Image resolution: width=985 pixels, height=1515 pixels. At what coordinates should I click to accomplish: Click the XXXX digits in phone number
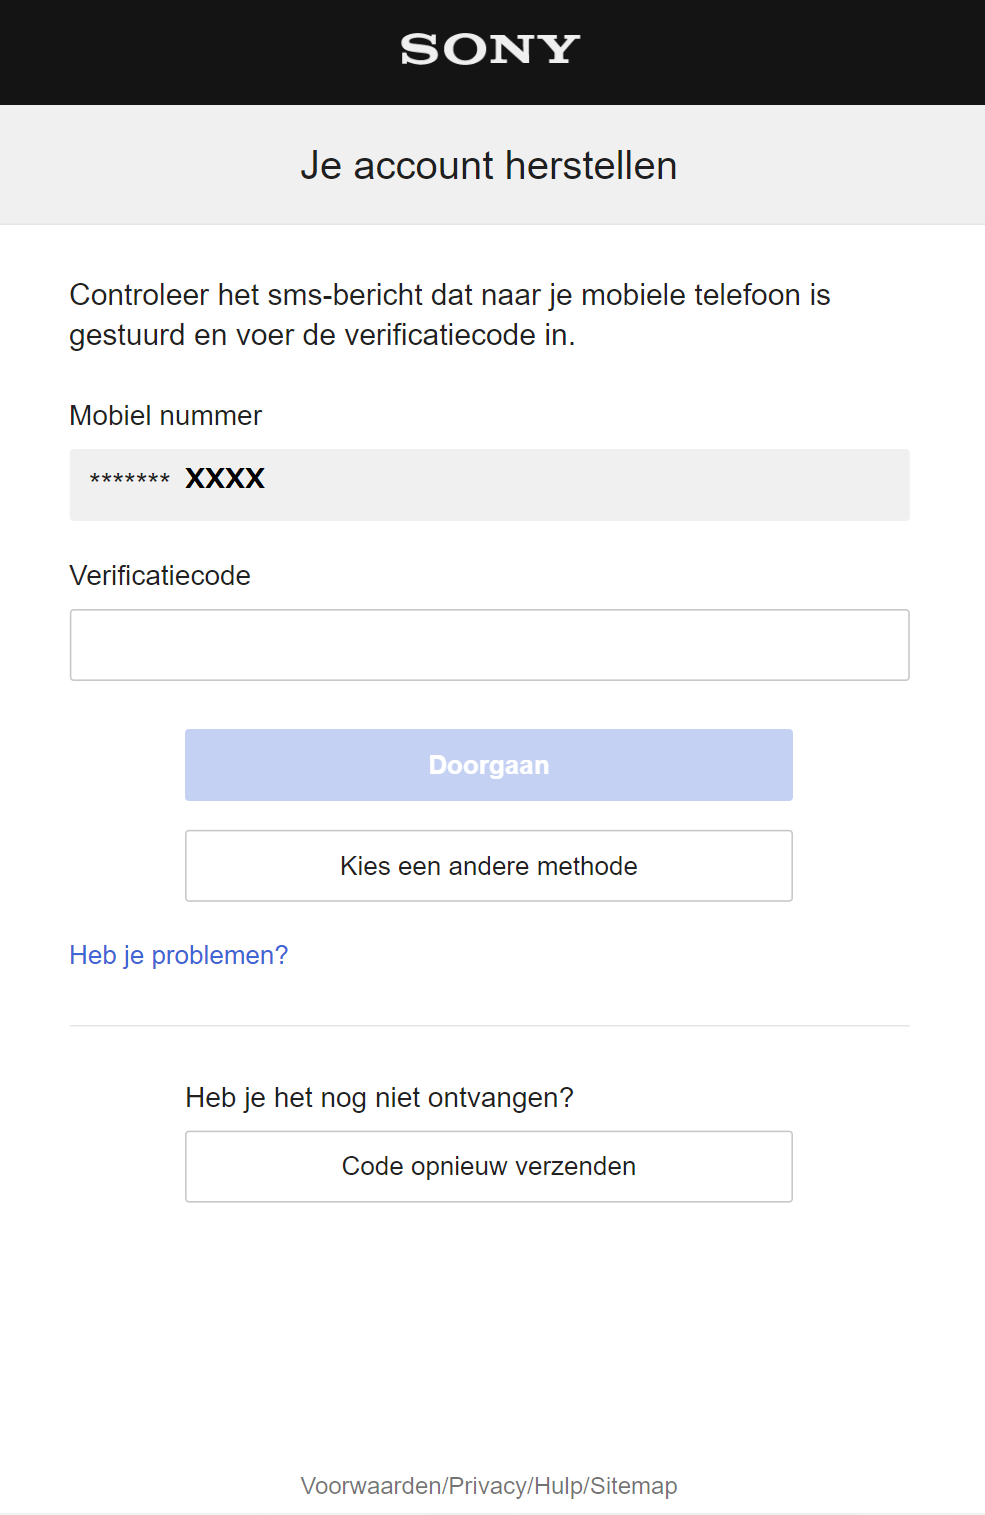pos(225,479)
